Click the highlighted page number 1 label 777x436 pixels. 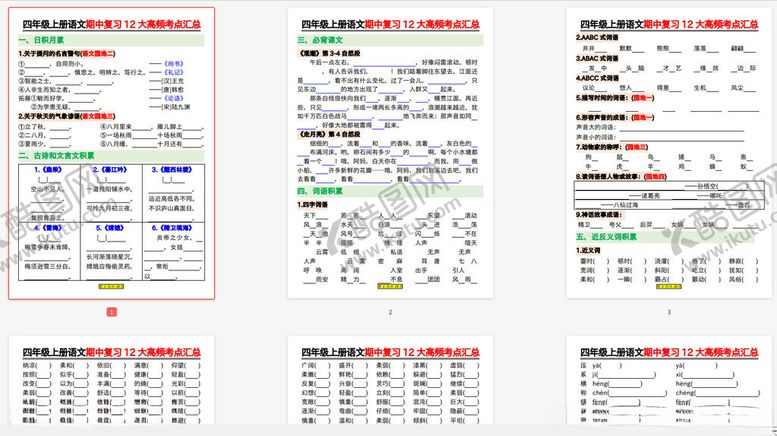[x=111, y=312]
